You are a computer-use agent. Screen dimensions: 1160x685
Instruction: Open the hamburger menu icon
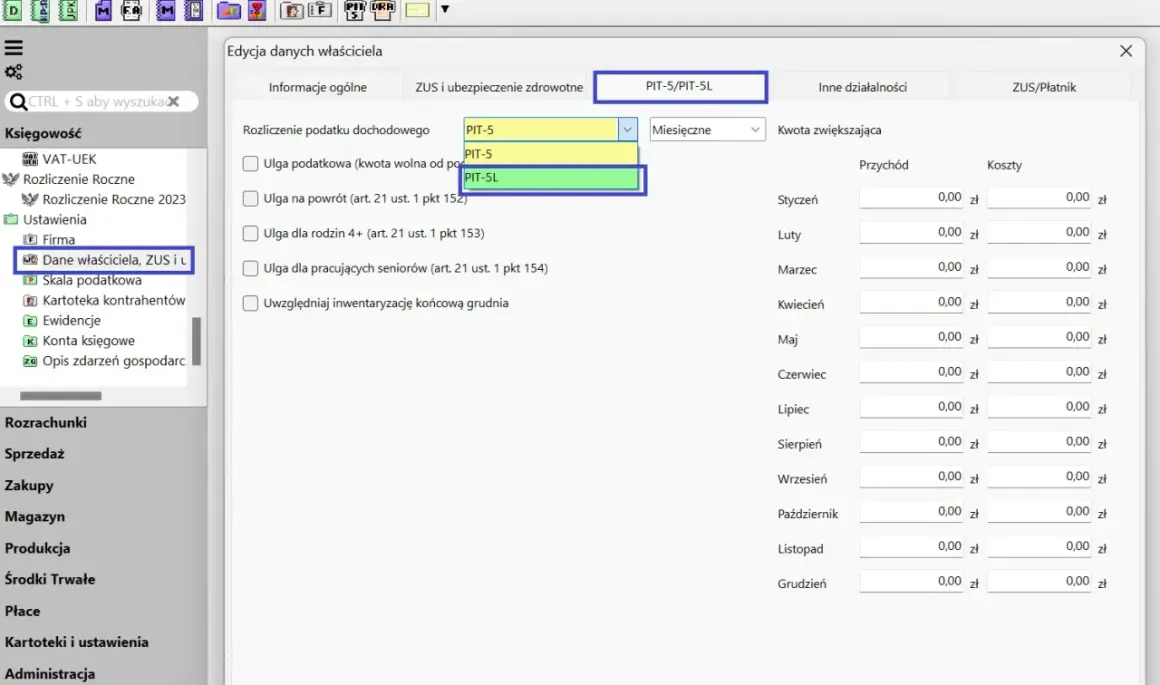pos(13,48)
